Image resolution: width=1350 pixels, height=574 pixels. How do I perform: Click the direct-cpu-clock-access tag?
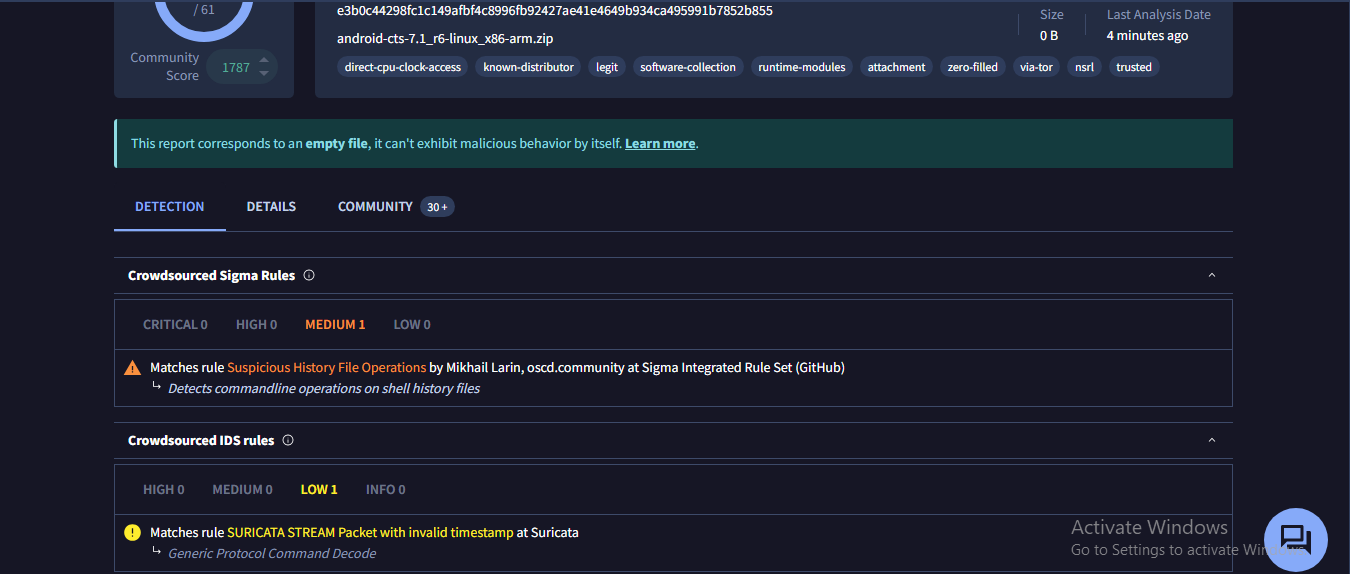pyautogui.click(x=402, y=67)
